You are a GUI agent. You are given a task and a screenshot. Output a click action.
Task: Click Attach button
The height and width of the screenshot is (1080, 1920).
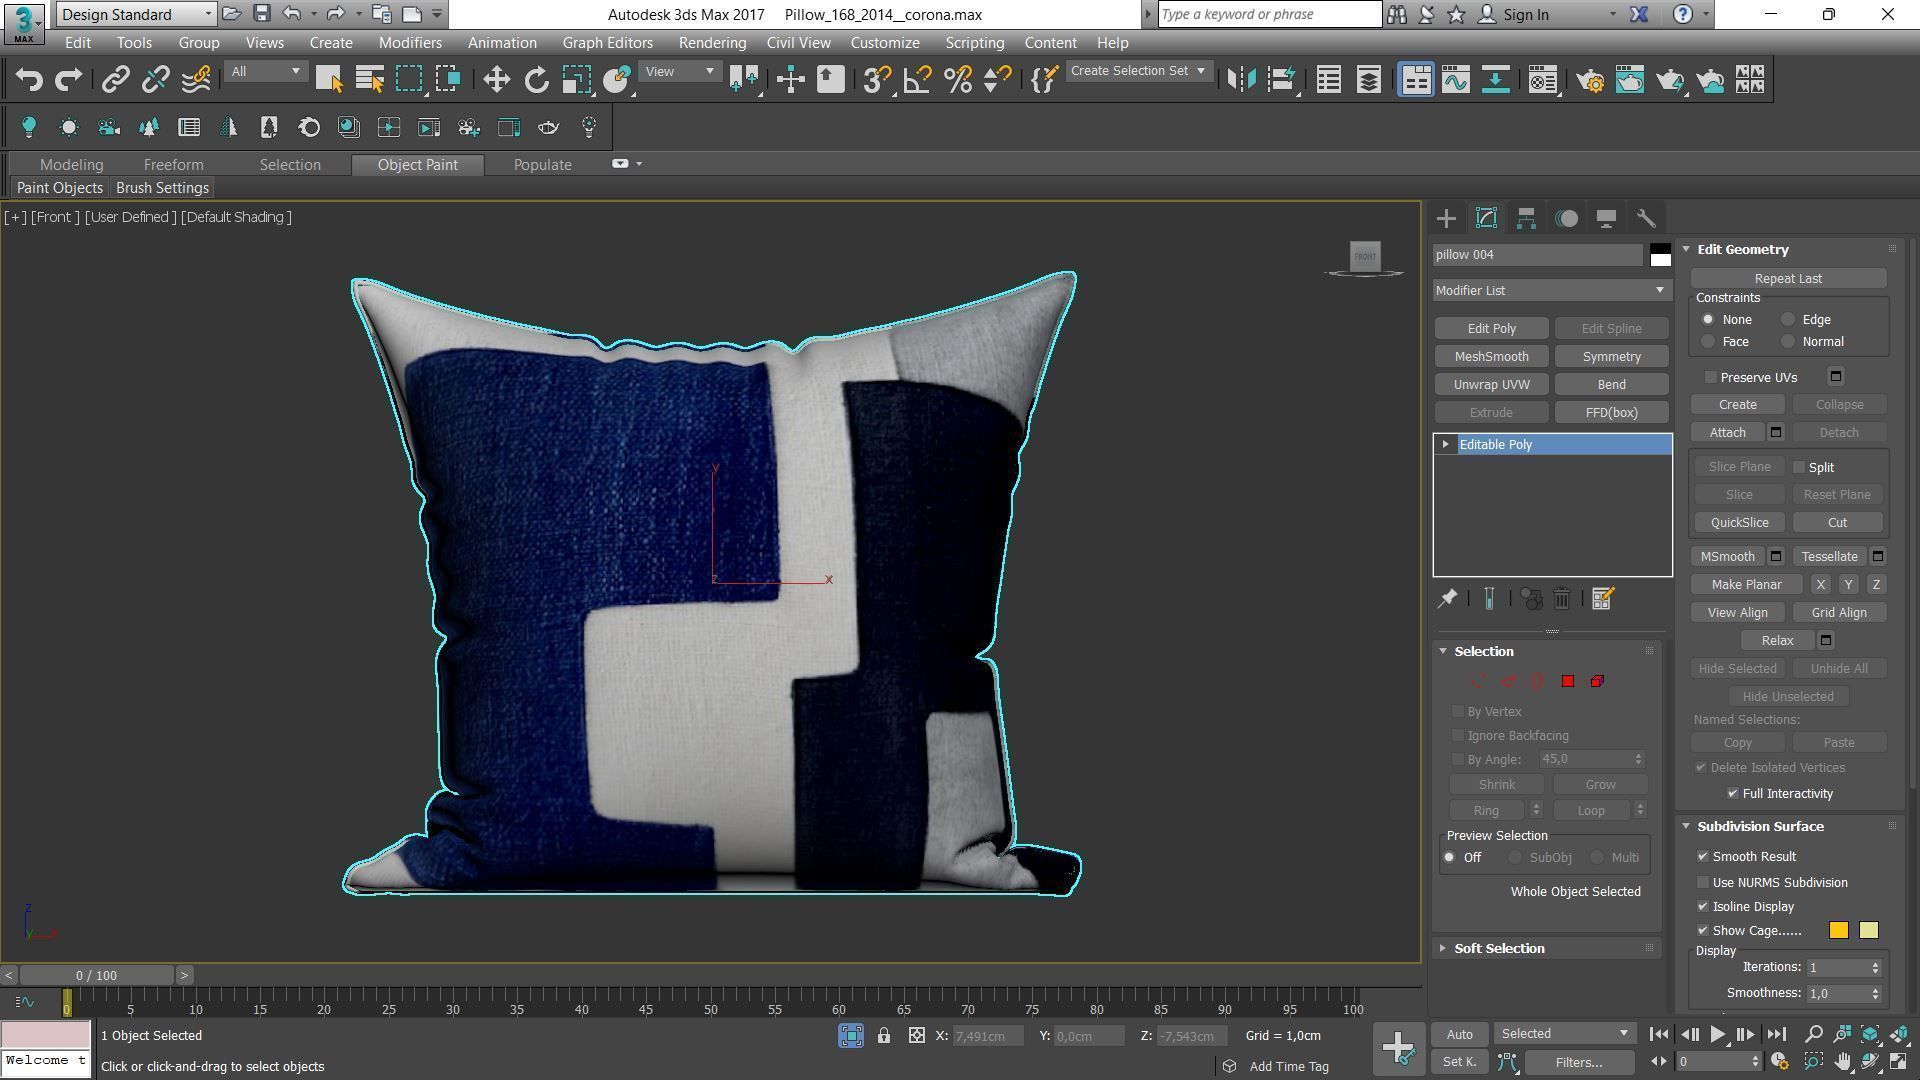[1728, 433]
